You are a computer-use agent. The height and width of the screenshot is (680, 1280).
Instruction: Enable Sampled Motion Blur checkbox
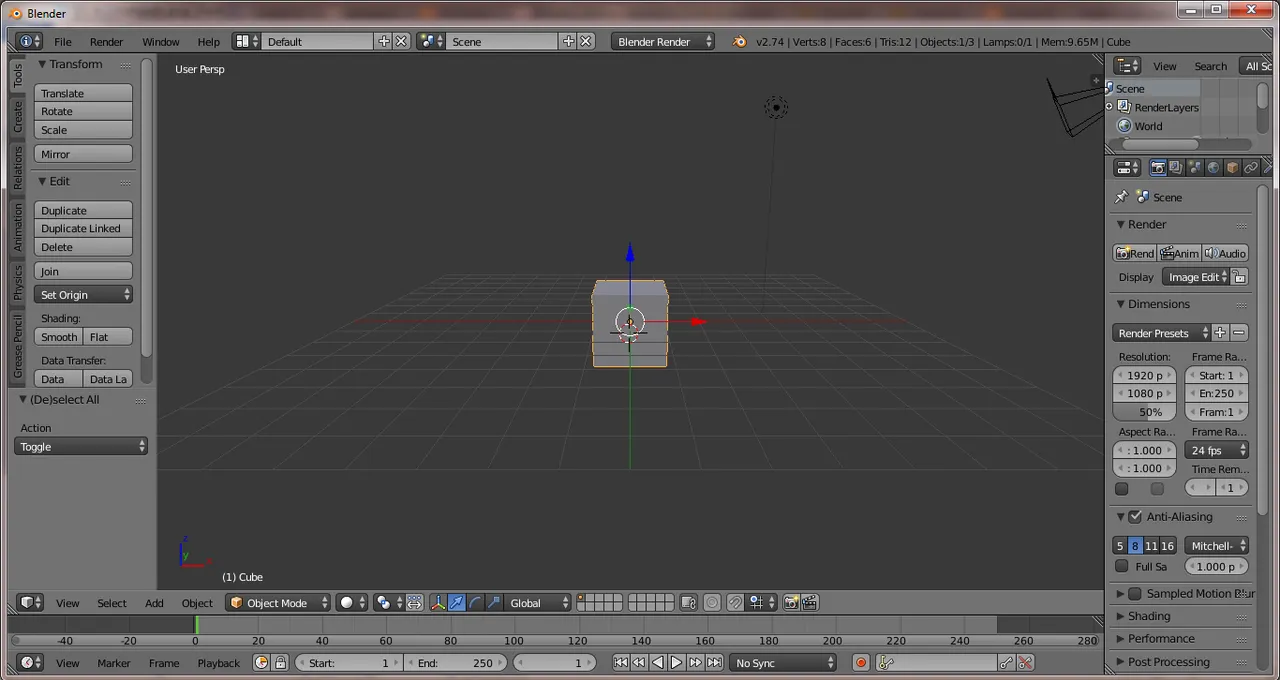pyautogui.click(x=1135, y=594)
